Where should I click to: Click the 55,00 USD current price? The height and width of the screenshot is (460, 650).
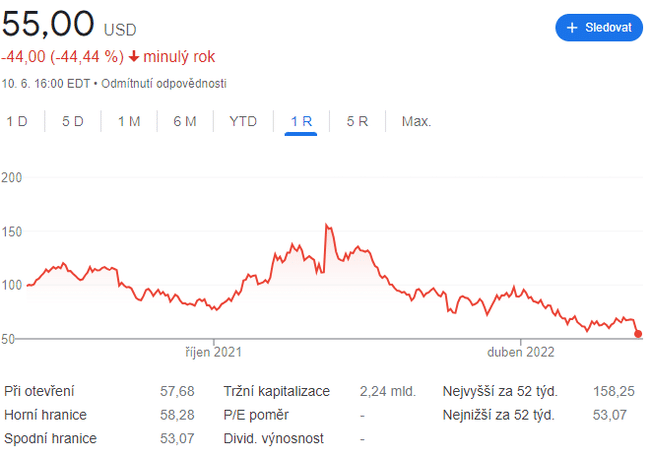click(50, 22)
